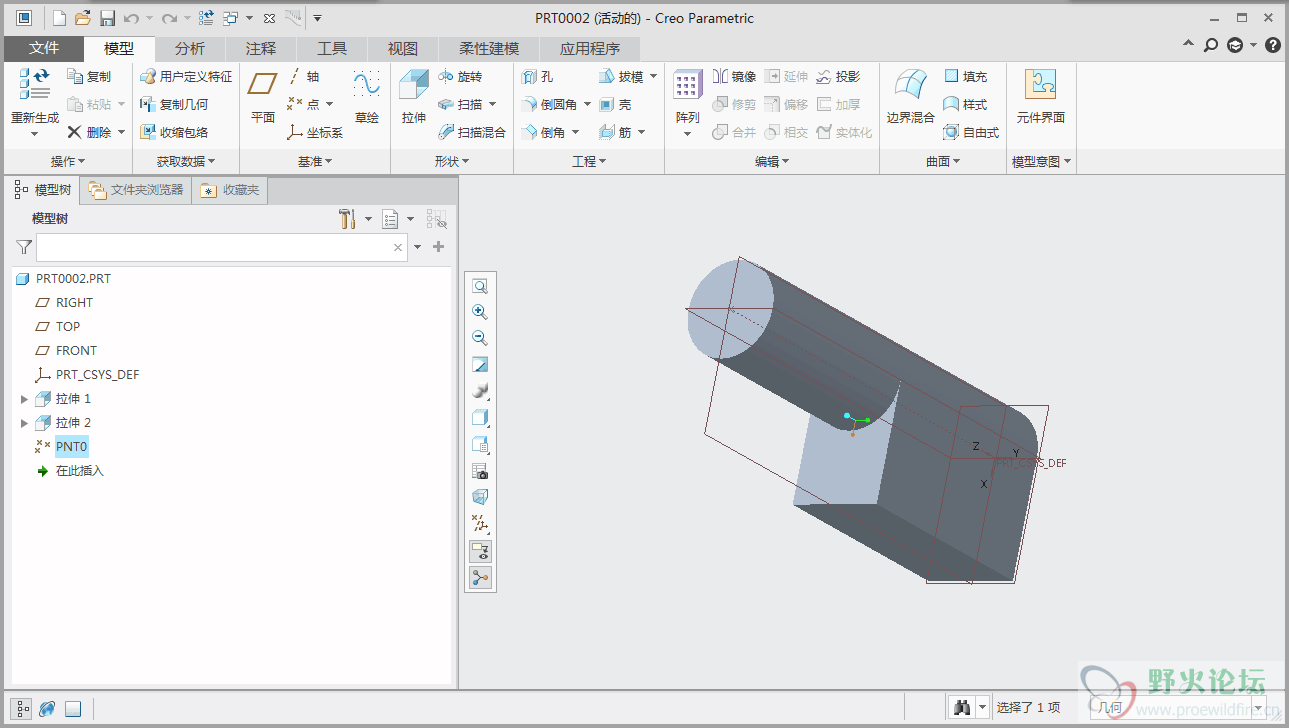Screen dimensions: 1289x728
Task: Open the 元件界面 (Component Interface) tool
Action: click(x=1041, y=97)
